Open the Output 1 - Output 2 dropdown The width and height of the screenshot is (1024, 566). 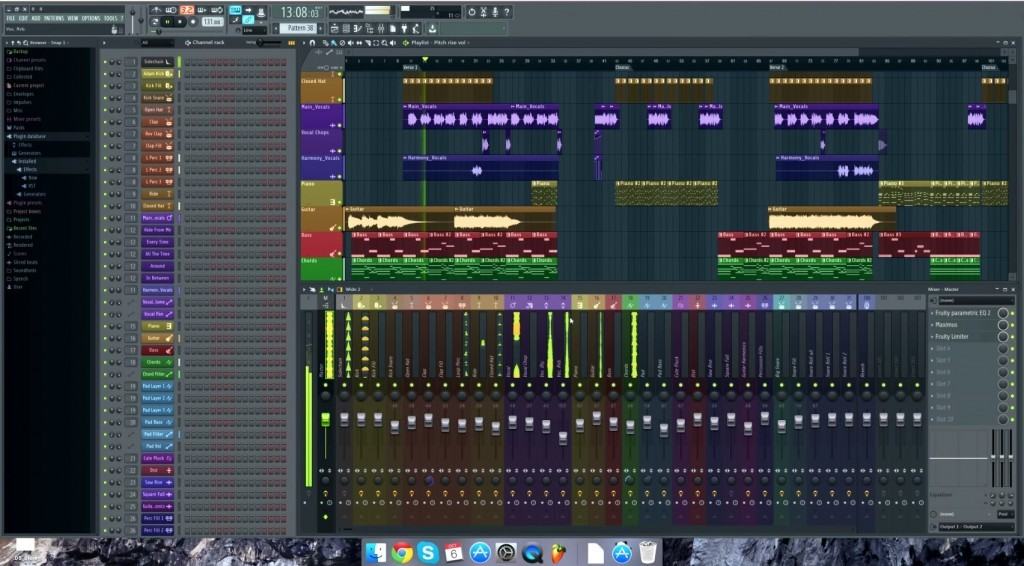click(976, 526)
